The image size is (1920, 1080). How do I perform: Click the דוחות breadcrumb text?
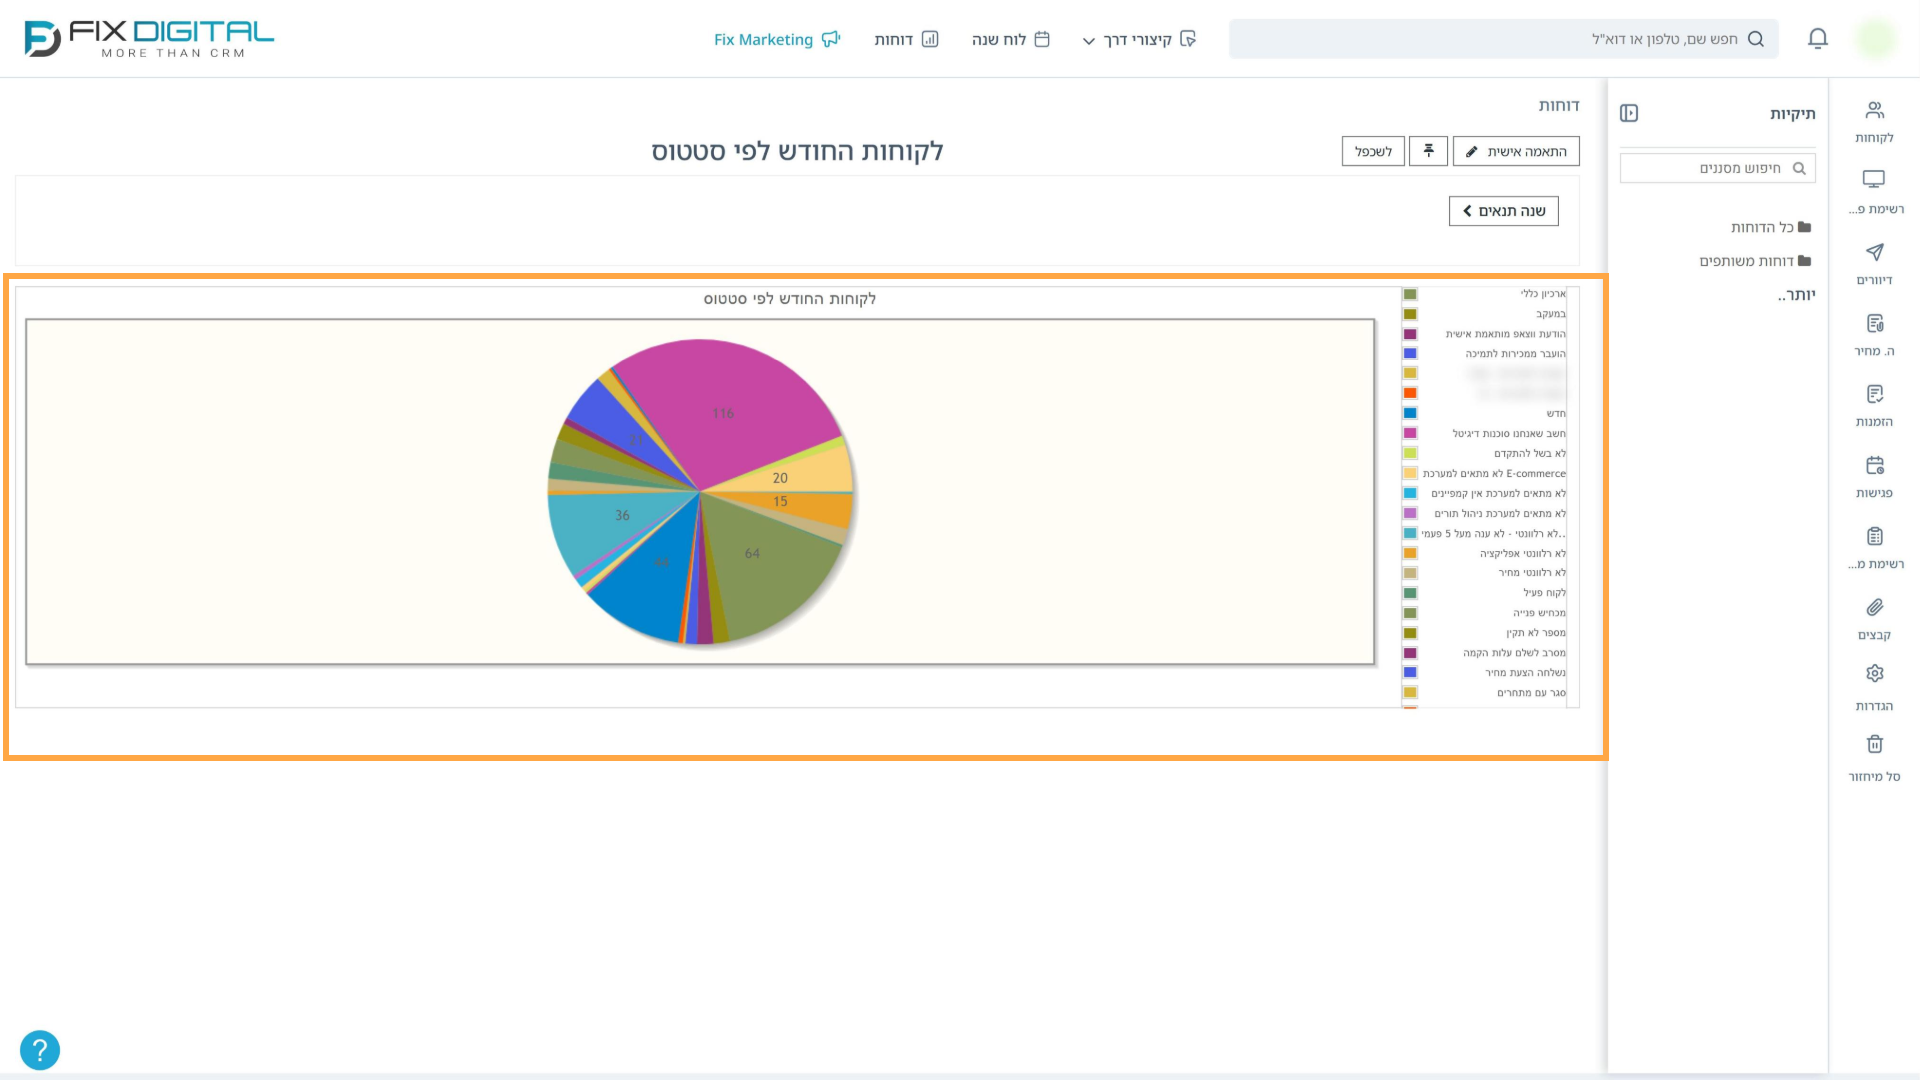click(x=1559, y=105)
